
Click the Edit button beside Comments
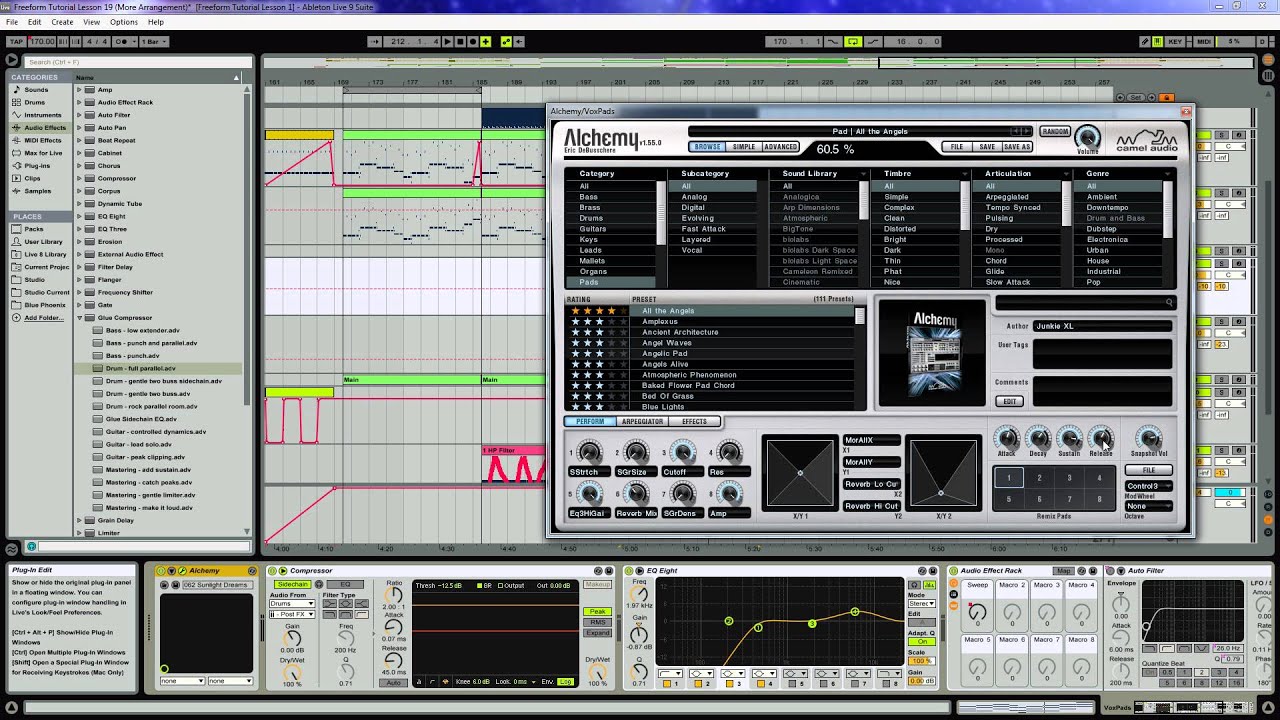1009,401
